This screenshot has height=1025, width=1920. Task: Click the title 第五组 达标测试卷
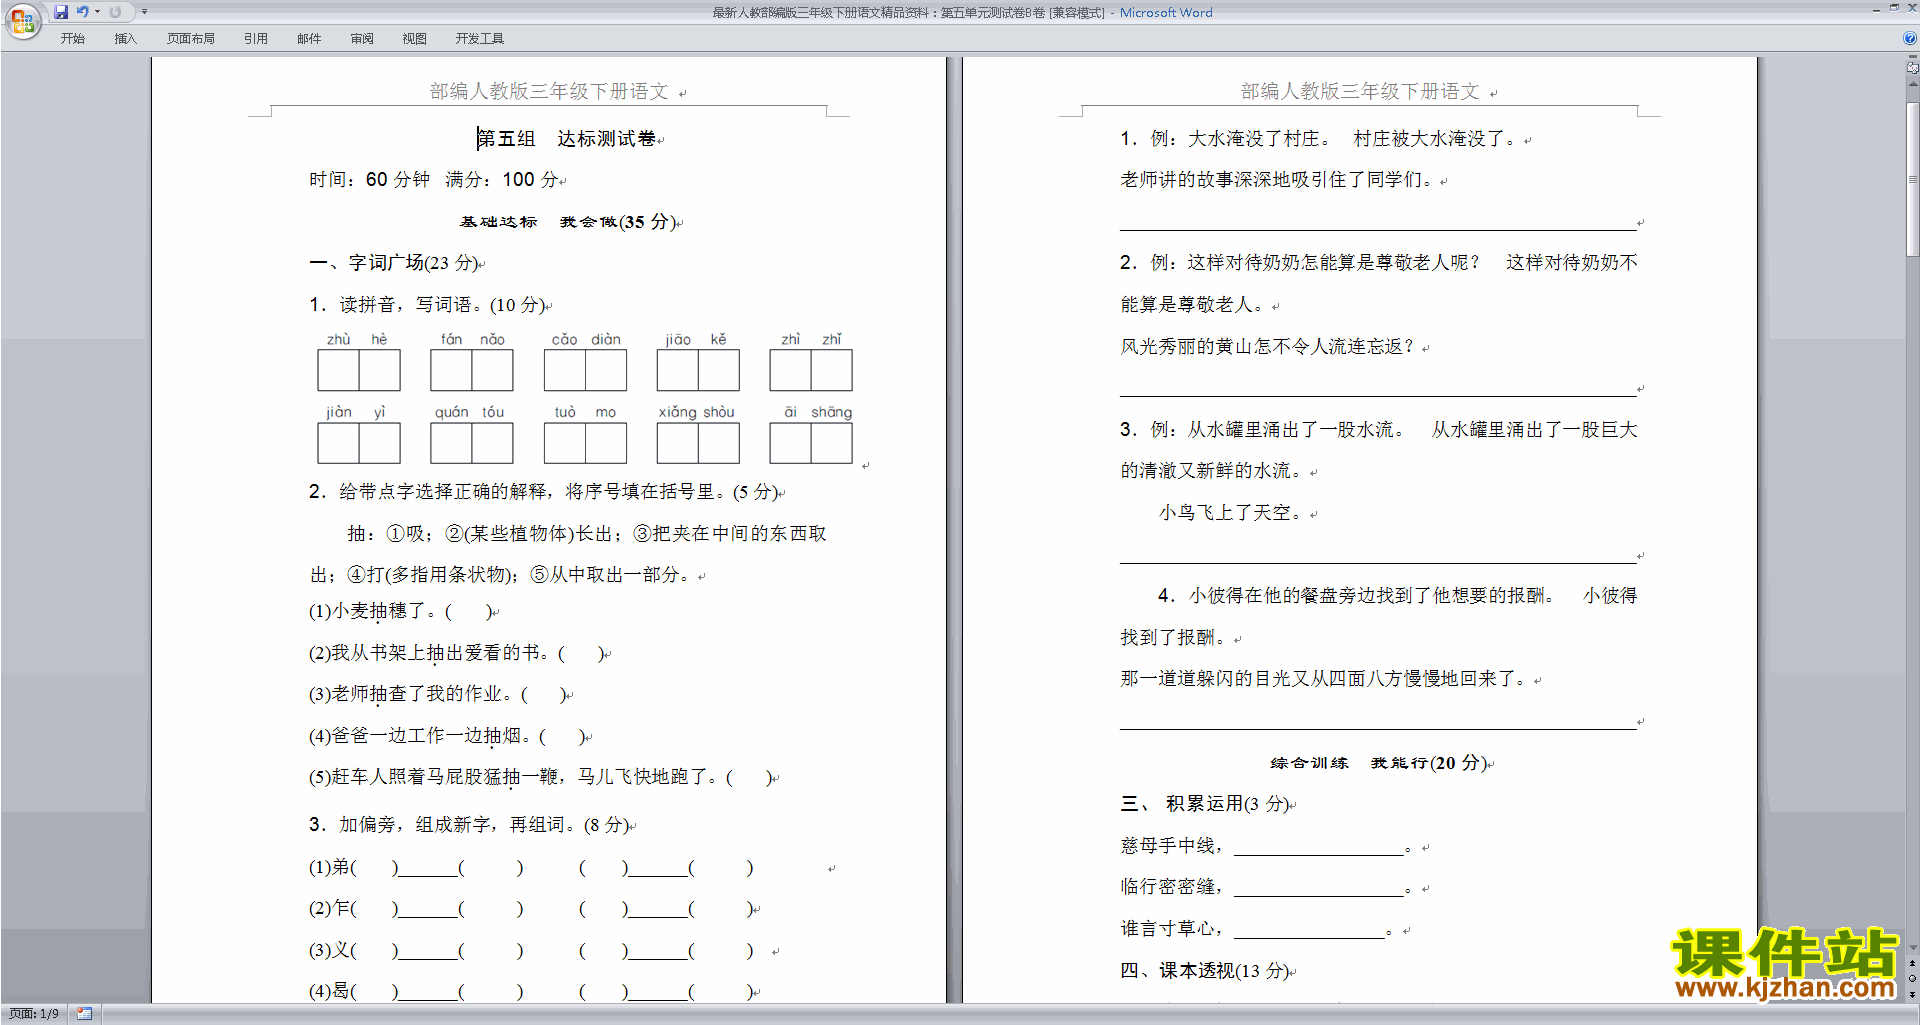pos(566,139)
